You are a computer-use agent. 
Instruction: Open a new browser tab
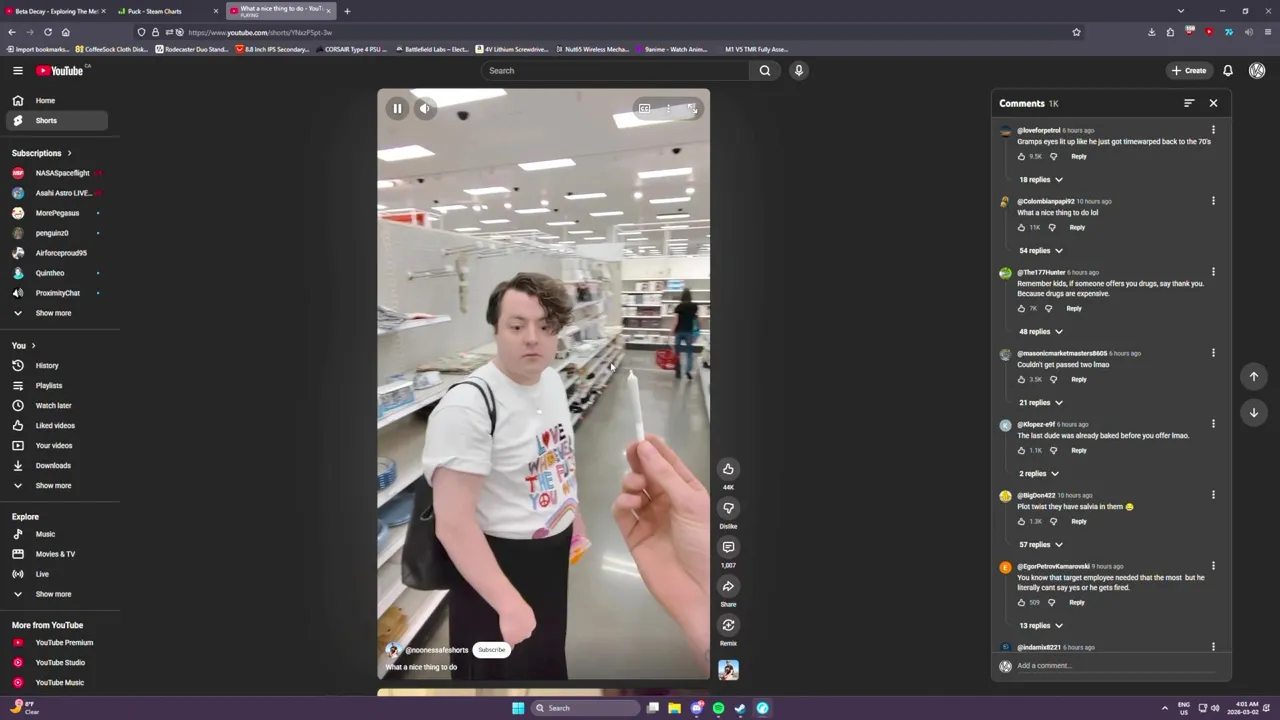click(x=347, y=11)
